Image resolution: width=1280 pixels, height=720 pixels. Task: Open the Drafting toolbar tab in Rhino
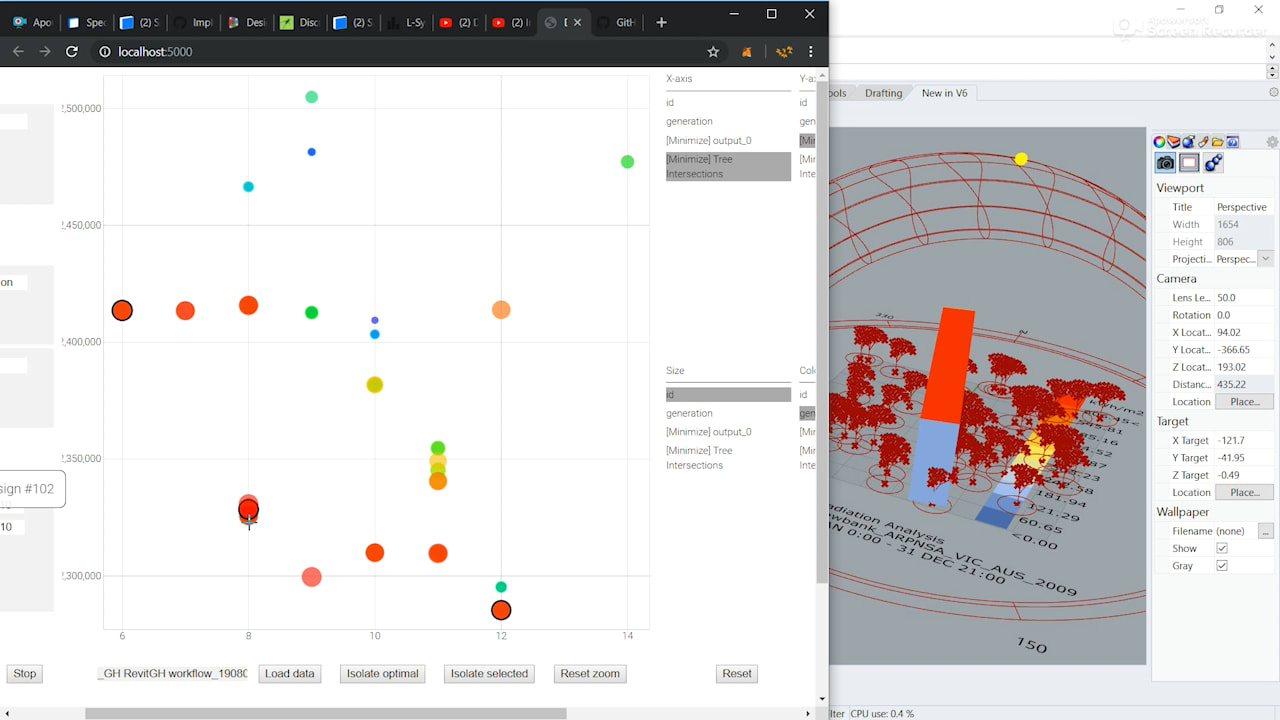pyautogui.click(x=883, y=93)
